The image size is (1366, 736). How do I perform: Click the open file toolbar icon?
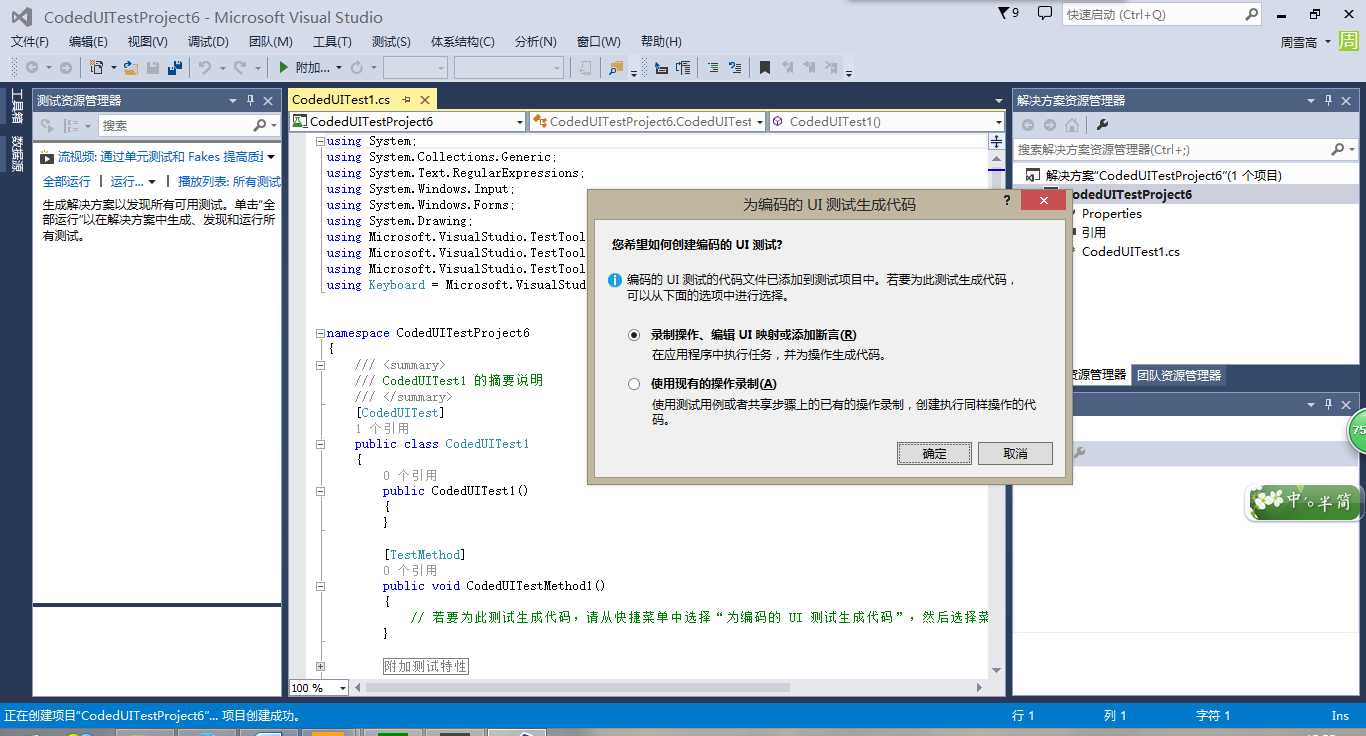131,68
